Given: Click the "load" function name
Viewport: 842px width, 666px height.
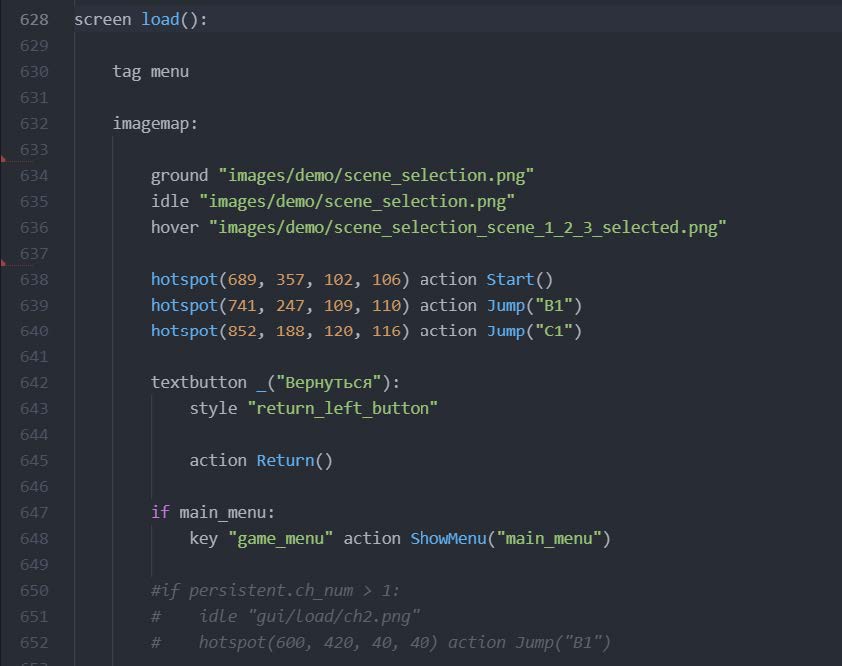Looking at the screenshot, I should (160, 20).
